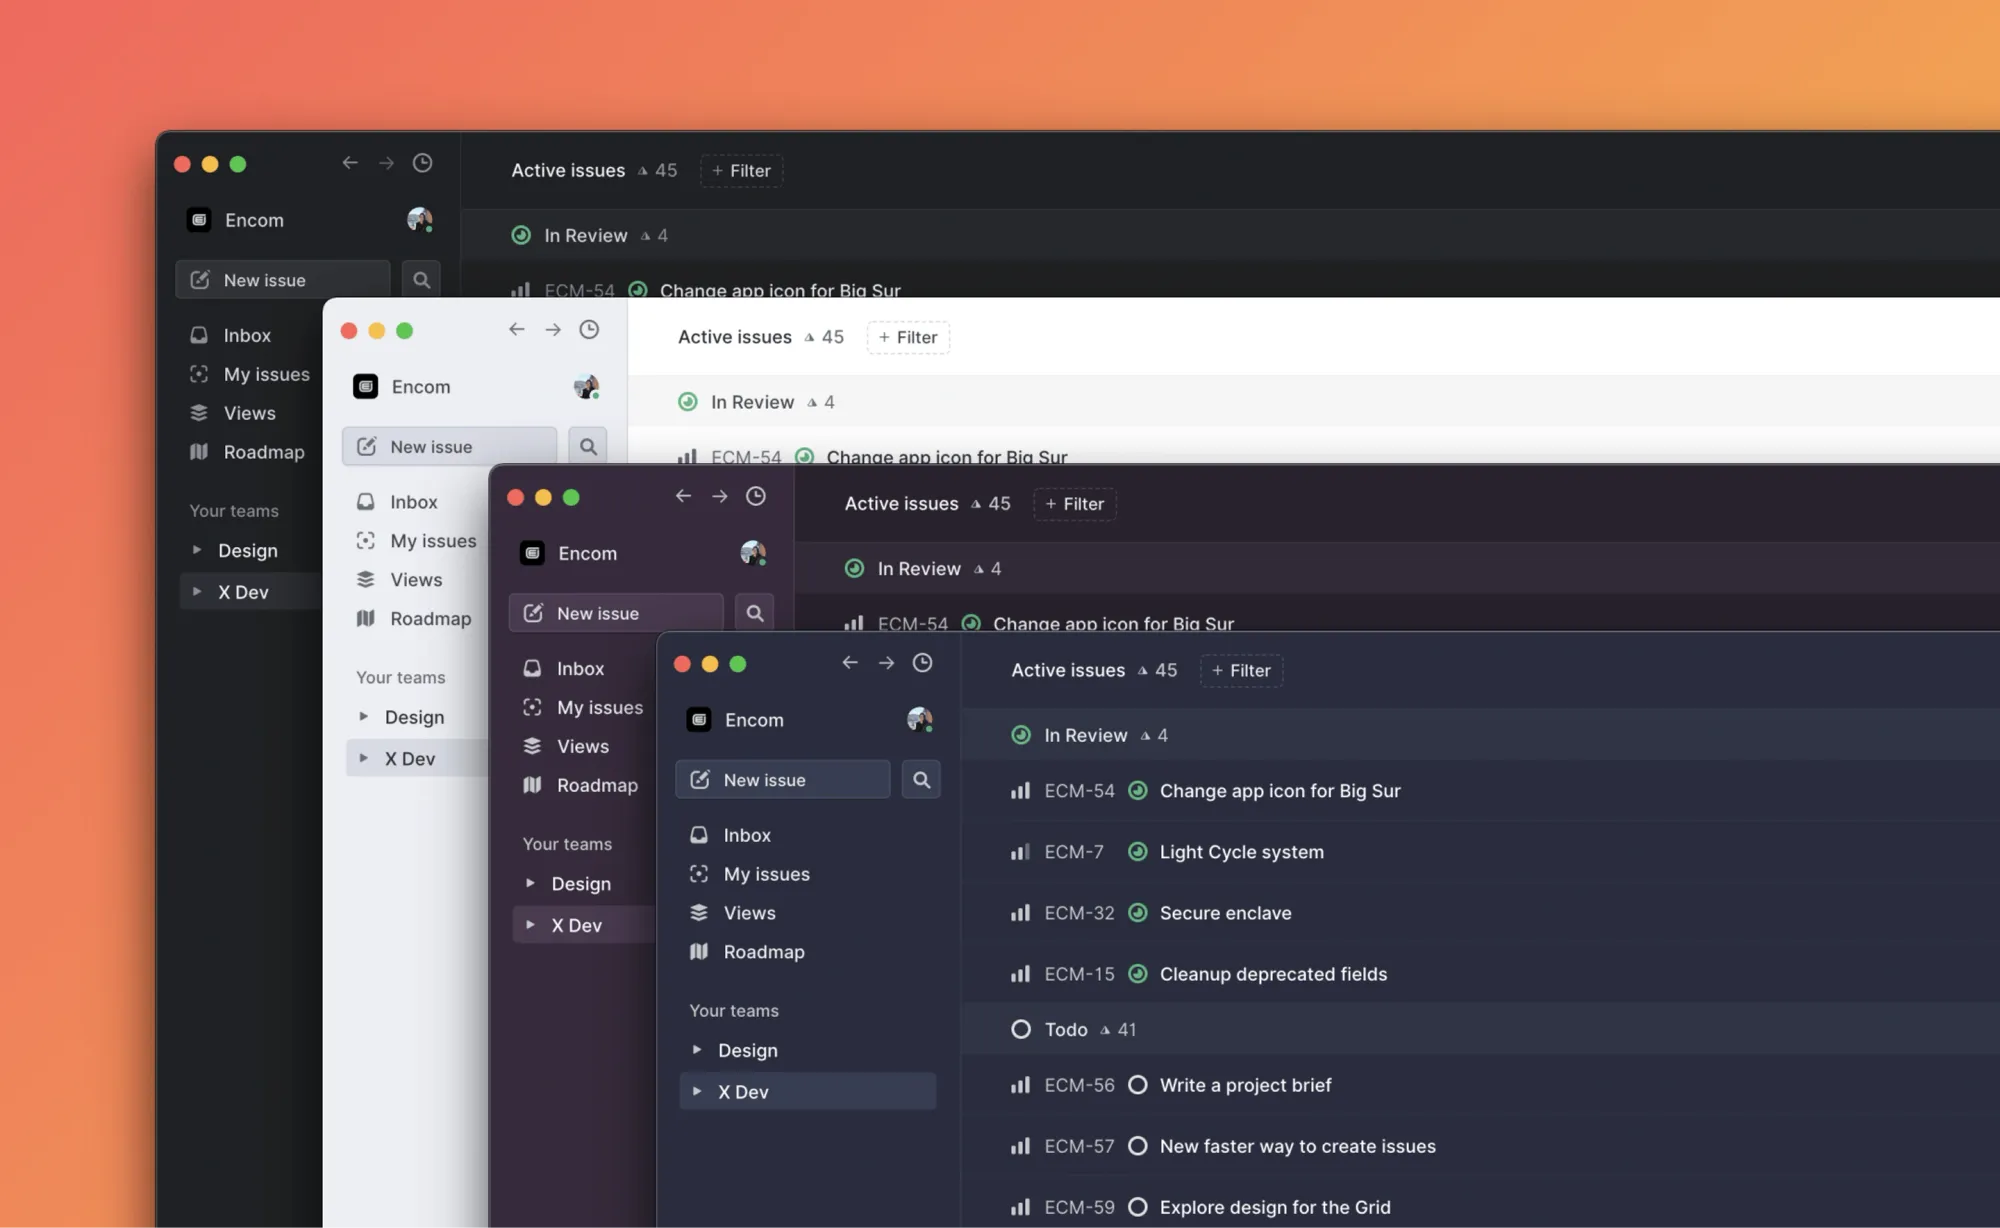Open the priority icon for ECM-54

(1020, 791)
